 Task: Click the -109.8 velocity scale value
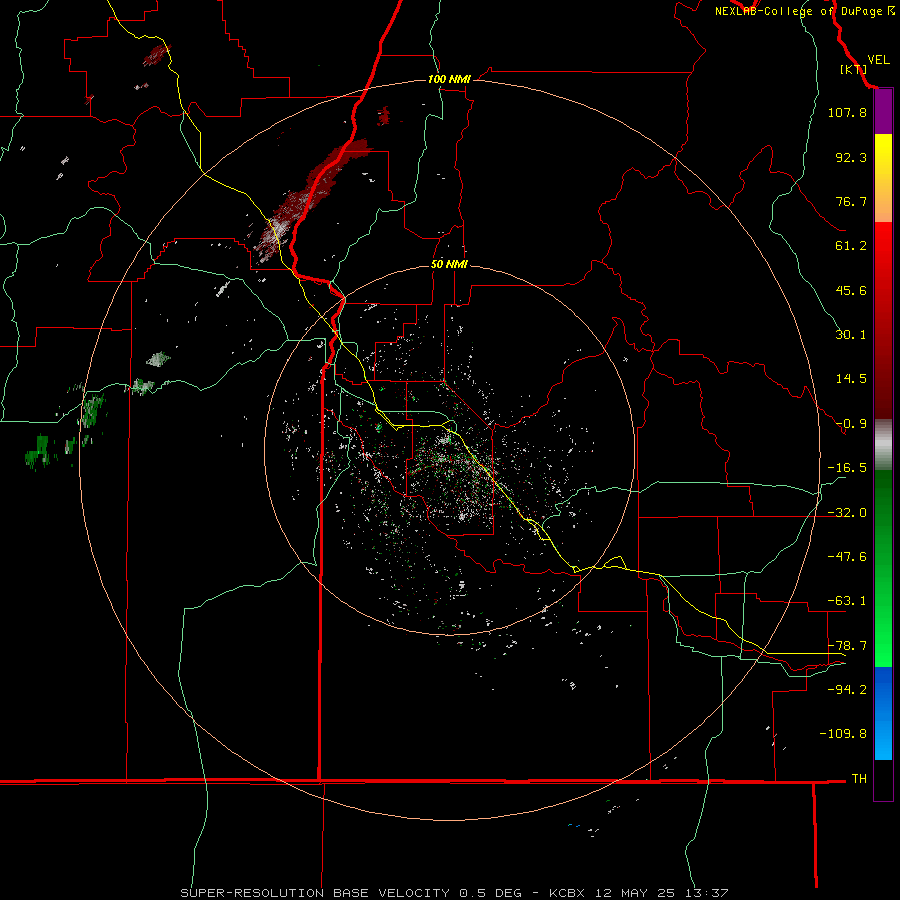843,734
